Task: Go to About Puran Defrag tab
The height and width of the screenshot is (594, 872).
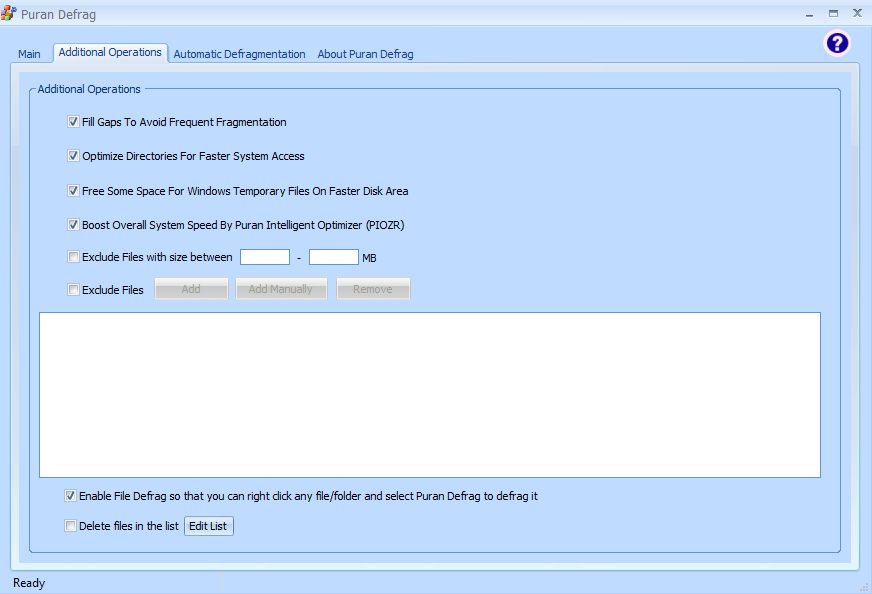Action: [x=365, y=54]
